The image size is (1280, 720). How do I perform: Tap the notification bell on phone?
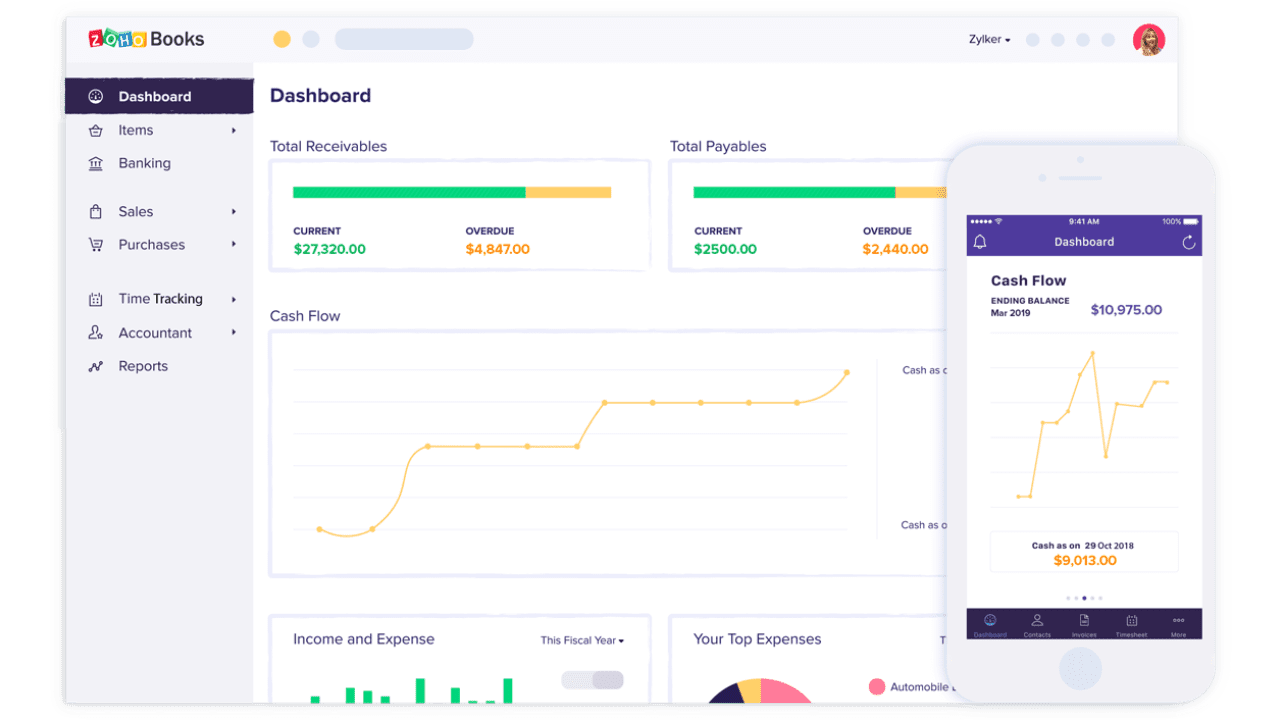click(980, 242)
